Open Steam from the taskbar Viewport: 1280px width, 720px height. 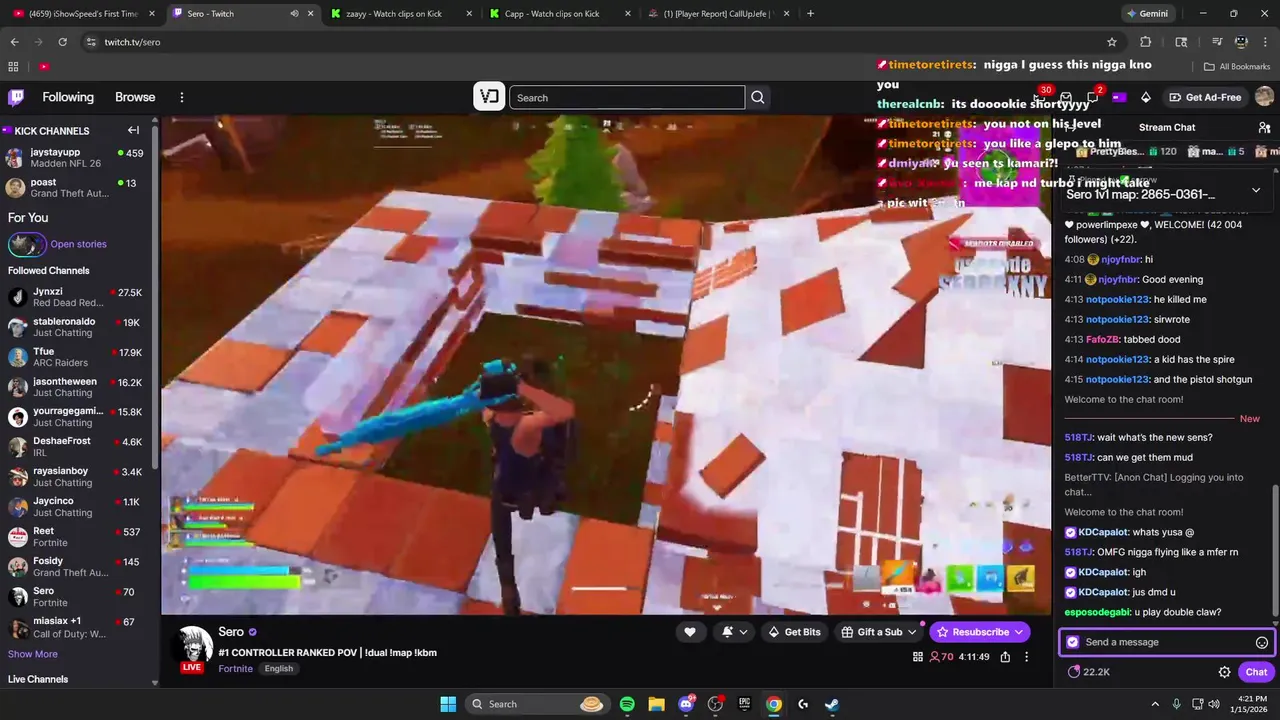pyautogui.click(x=831, y=704)
